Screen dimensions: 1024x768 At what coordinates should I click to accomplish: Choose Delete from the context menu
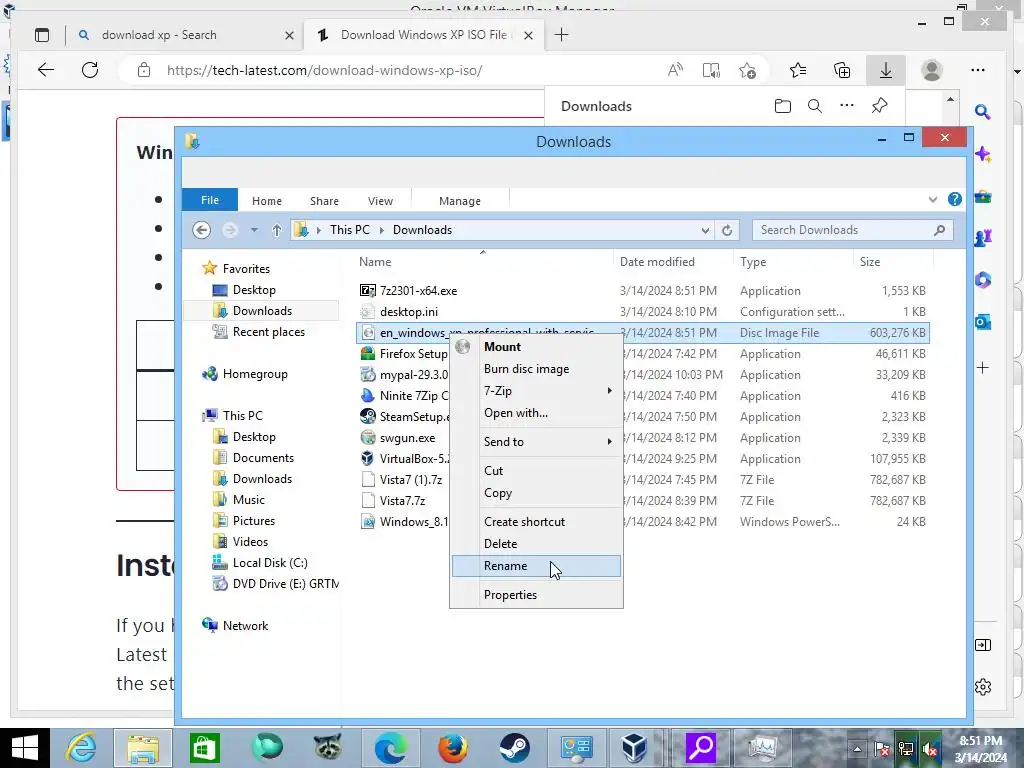(x=536, y=544)
